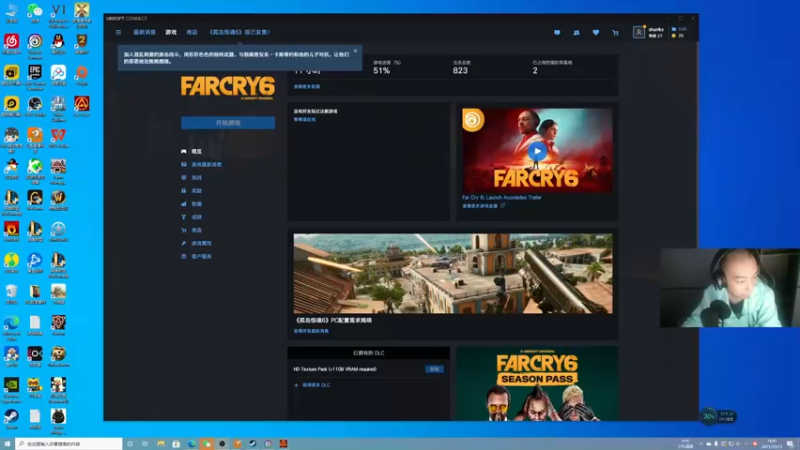Click the 51% game progress stat
Screen dimensions: 800x450
pos(382,70)
